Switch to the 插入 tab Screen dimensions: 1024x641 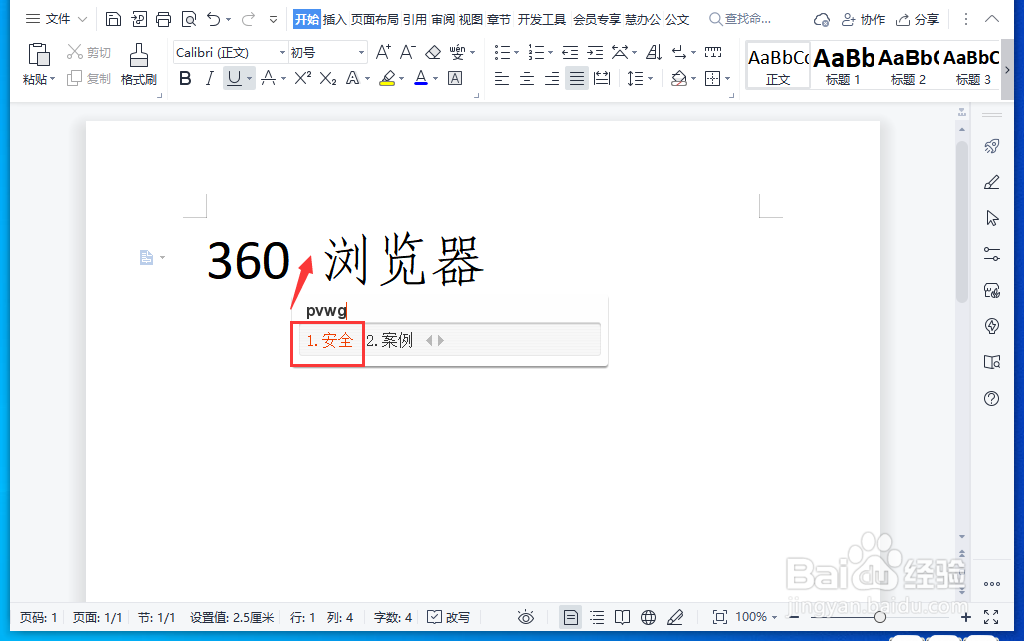(334, 20)
